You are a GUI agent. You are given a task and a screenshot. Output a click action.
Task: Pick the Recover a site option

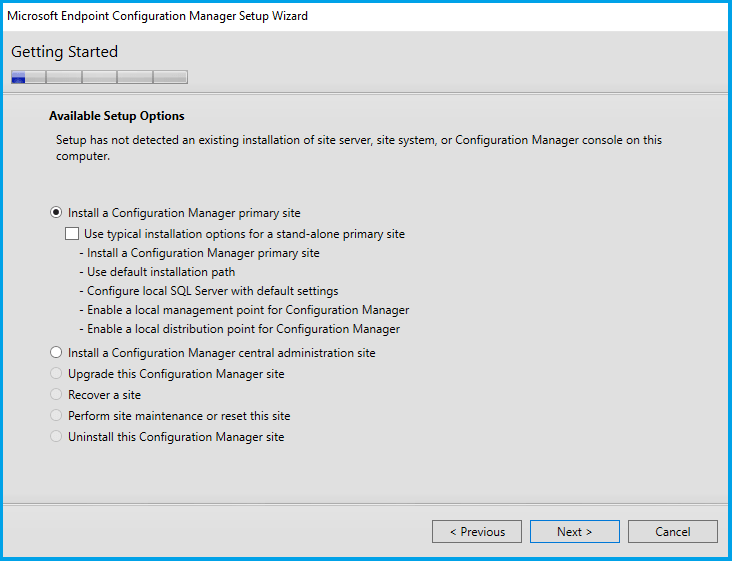[56, 395]
